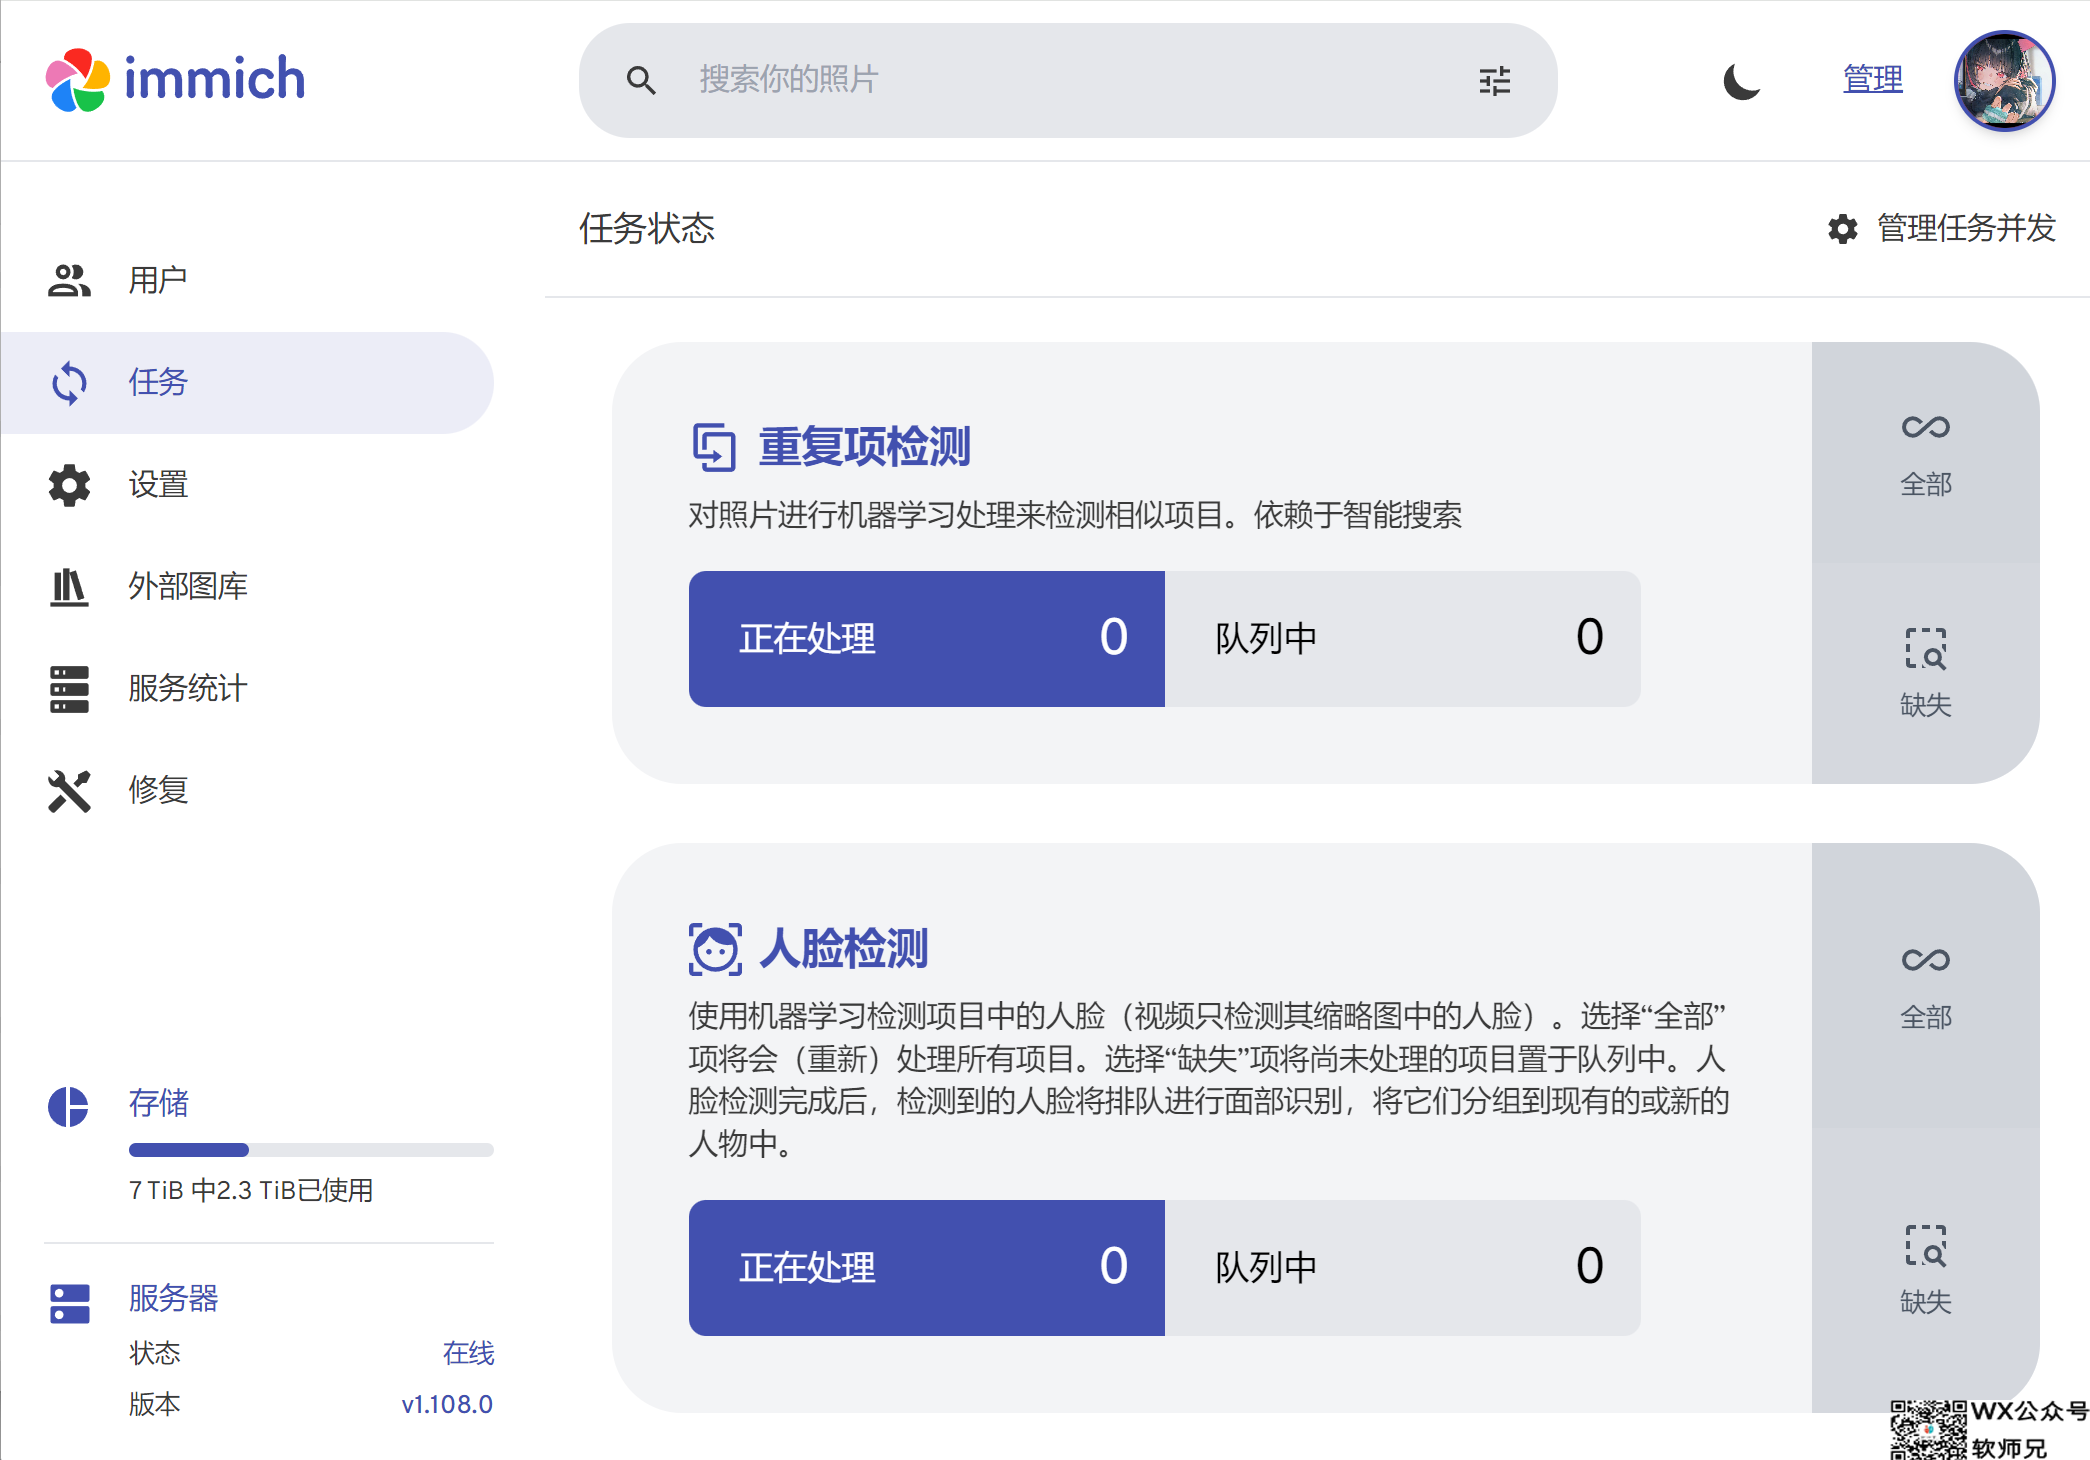Viewport: 2090px width, 1460px height.
Task: Run 全部 for 人脸检测
Action: (1925, 986)
